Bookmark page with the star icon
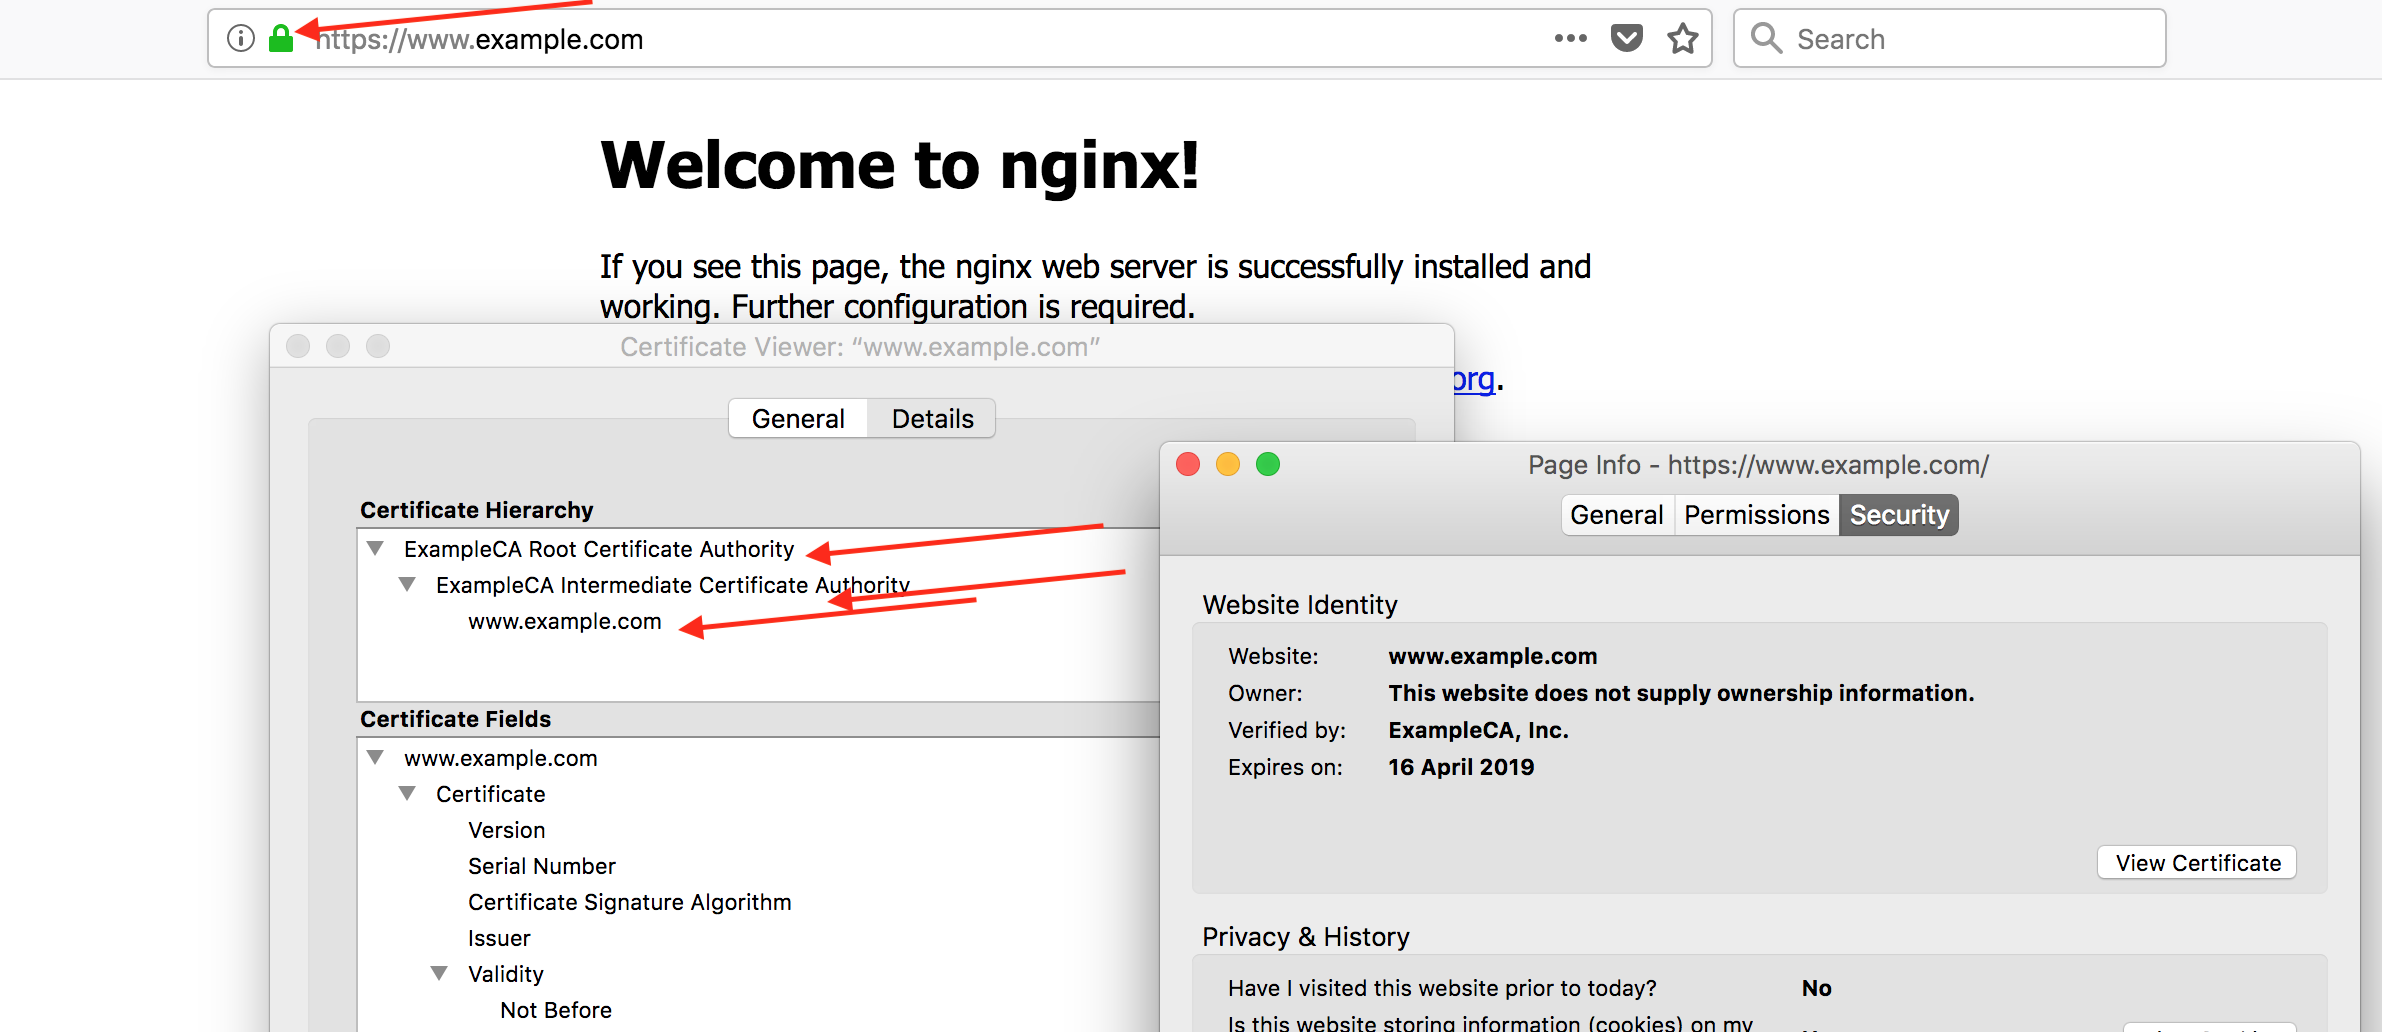The width and height of the screenshot is (2382, 1032). [1683, 39]
